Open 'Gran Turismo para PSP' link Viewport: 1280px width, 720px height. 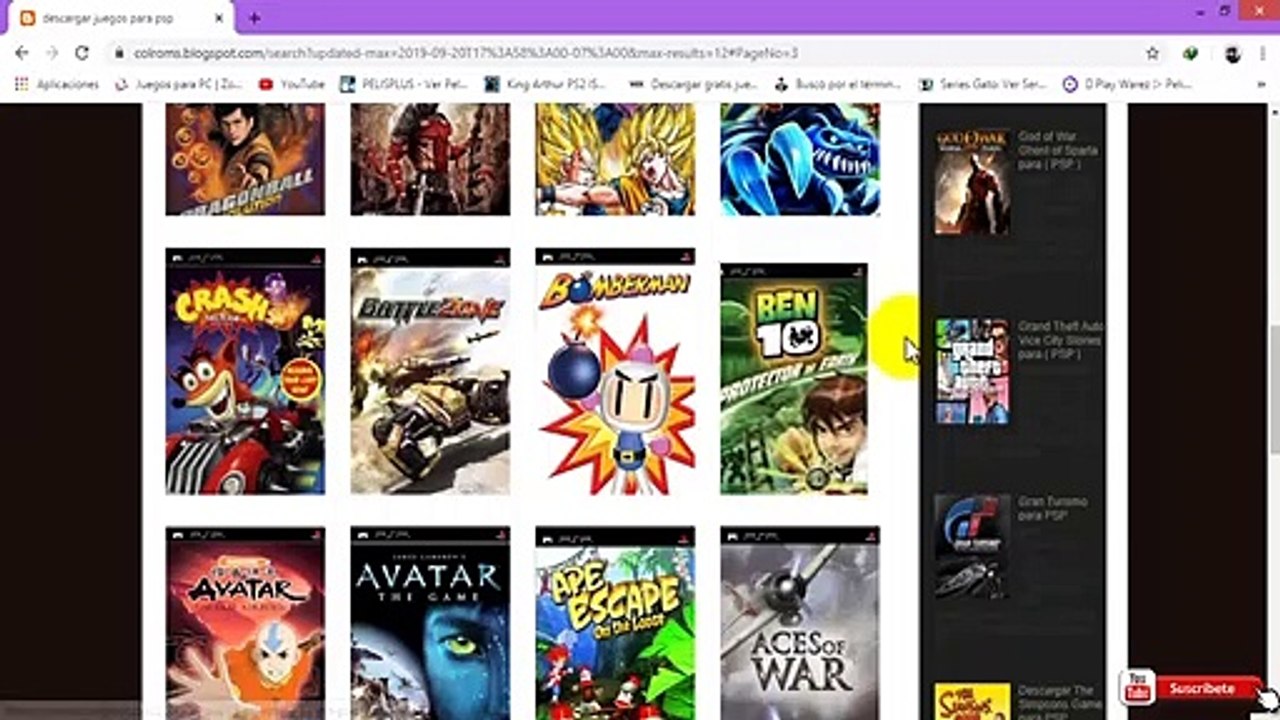(1052, 508)
